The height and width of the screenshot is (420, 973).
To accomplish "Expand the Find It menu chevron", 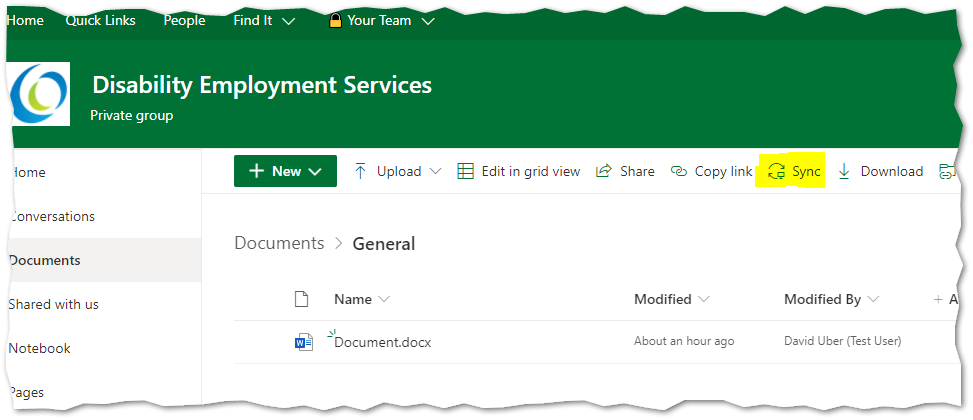I will [288, 21].
